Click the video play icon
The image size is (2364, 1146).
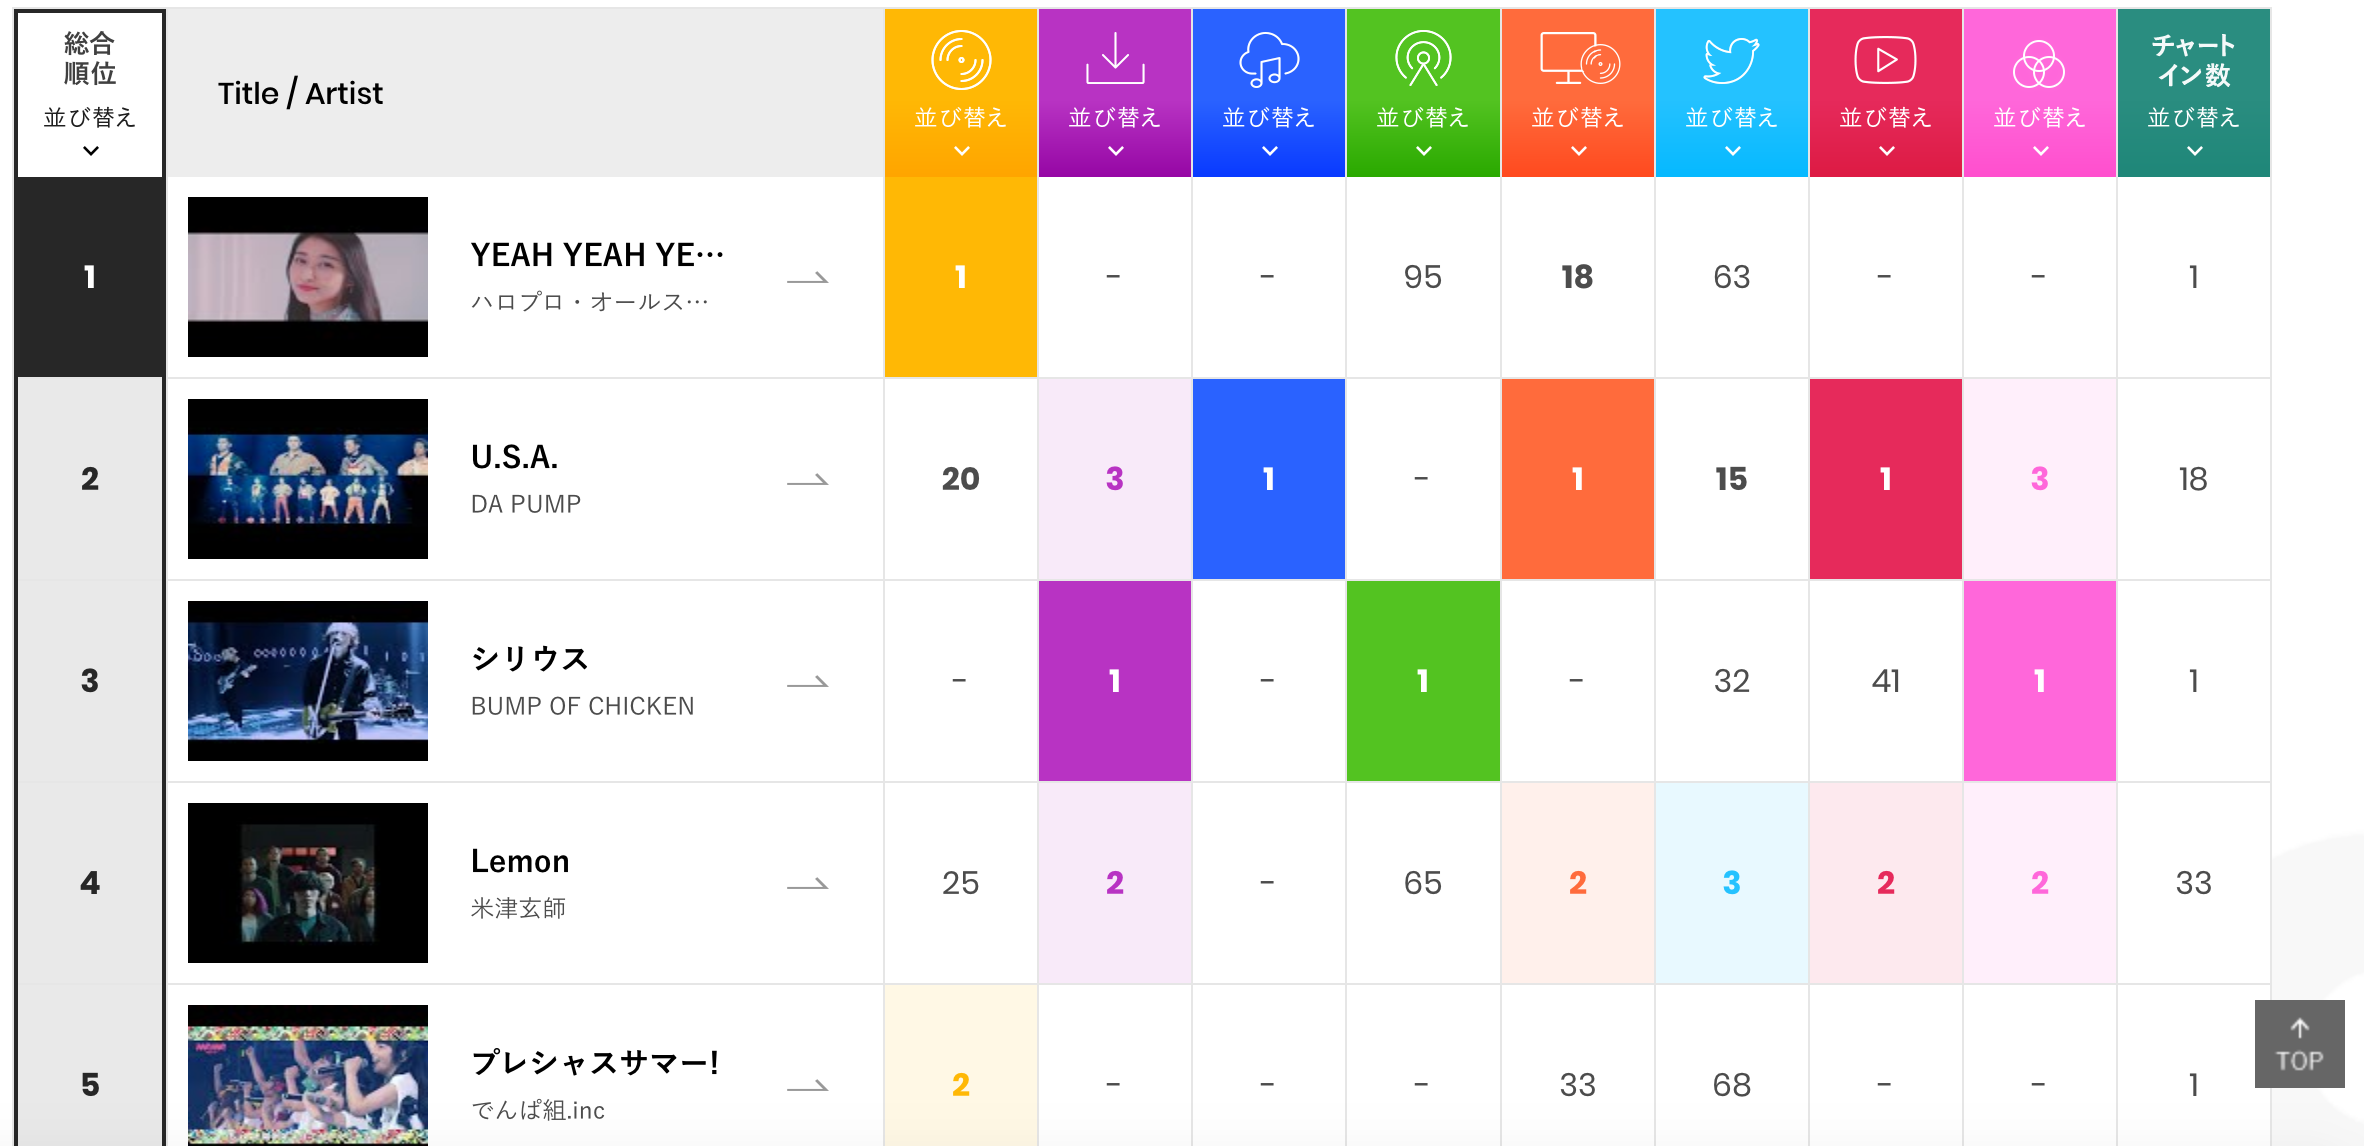1885,60
